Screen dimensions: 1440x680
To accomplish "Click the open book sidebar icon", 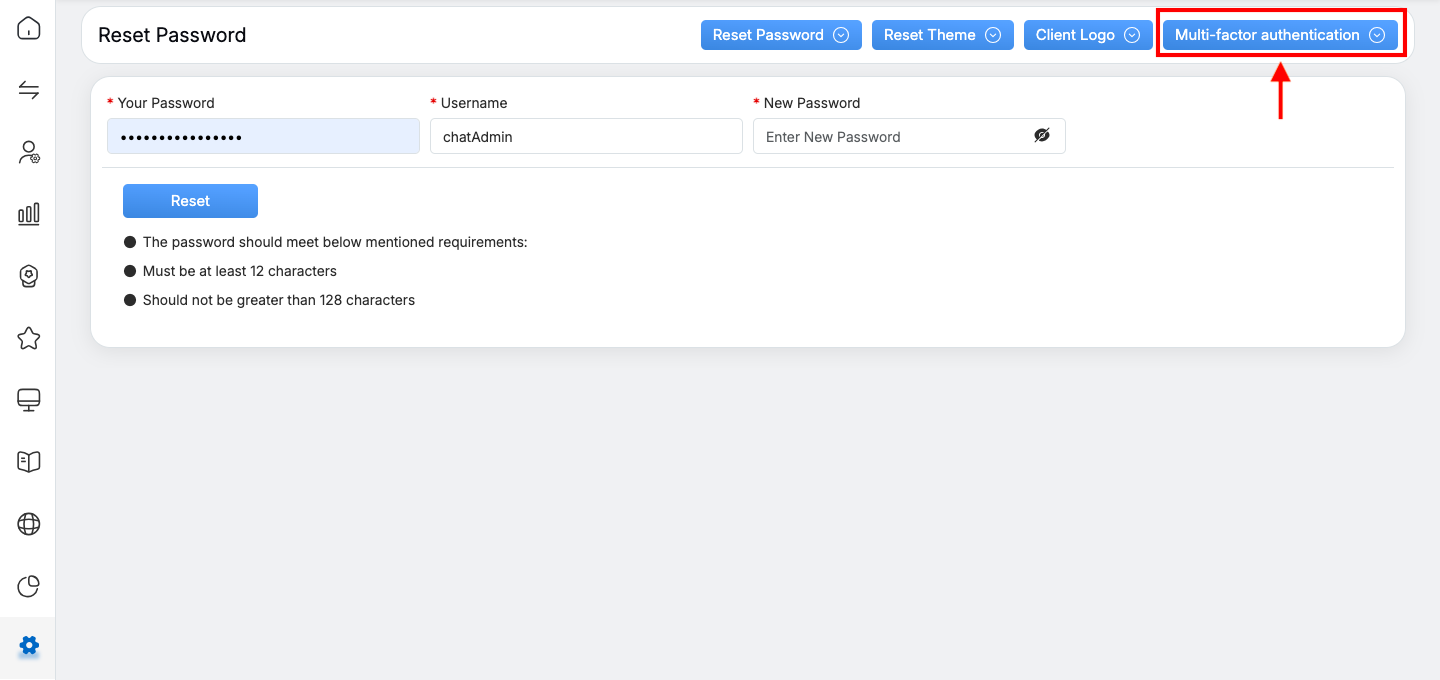I will coord(29,461).
